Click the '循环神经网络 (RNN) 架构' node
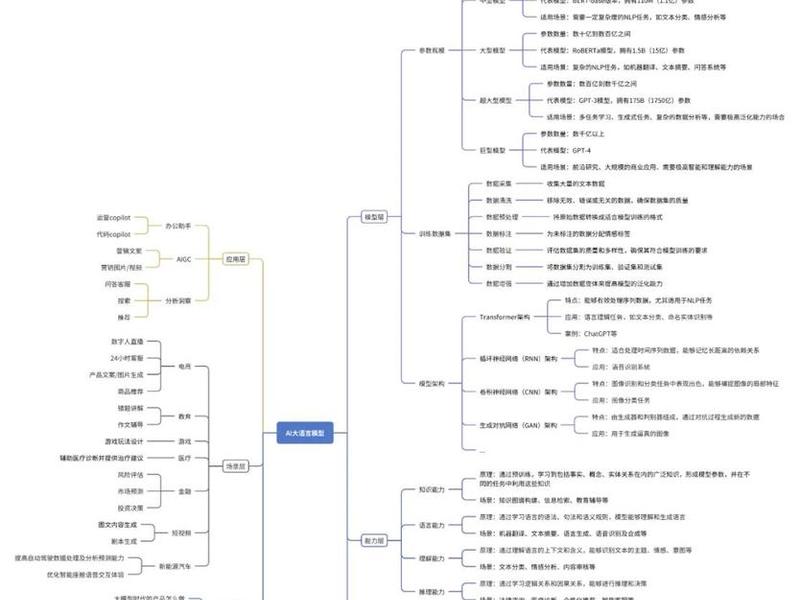800x600 pixels. coord(518,359)
